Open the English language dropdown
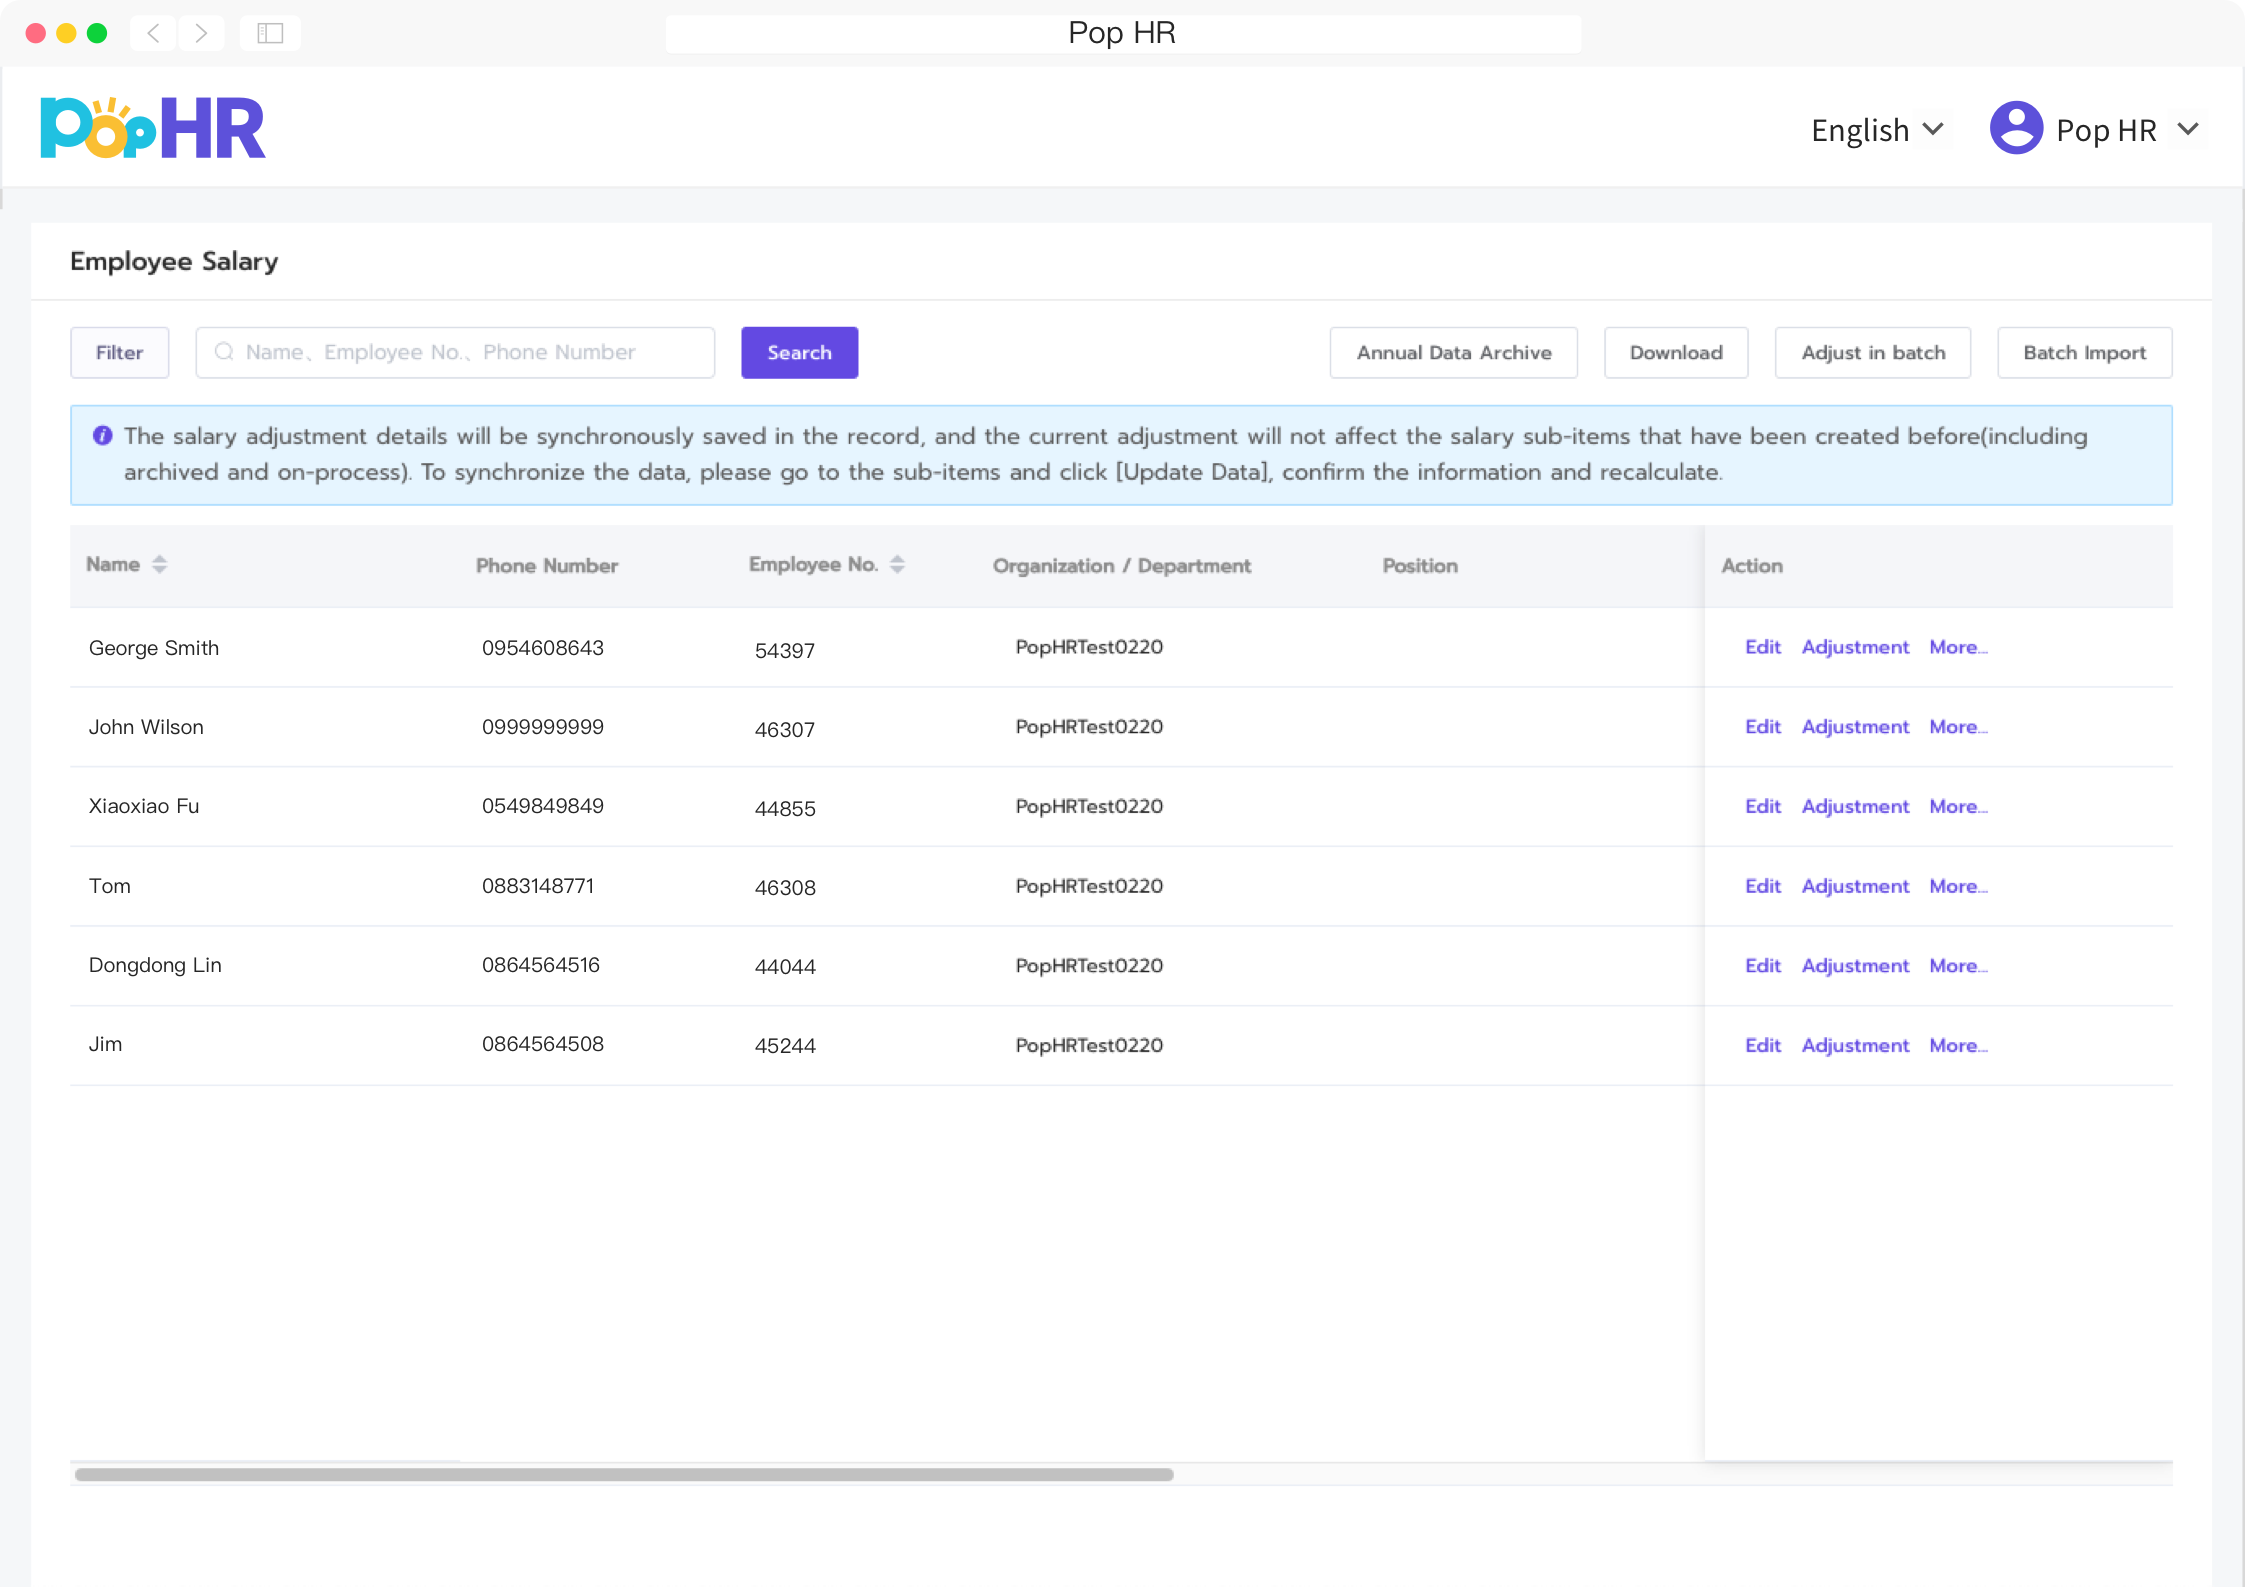This screenshot has width=2245, height=1587. click(1877, 130)
